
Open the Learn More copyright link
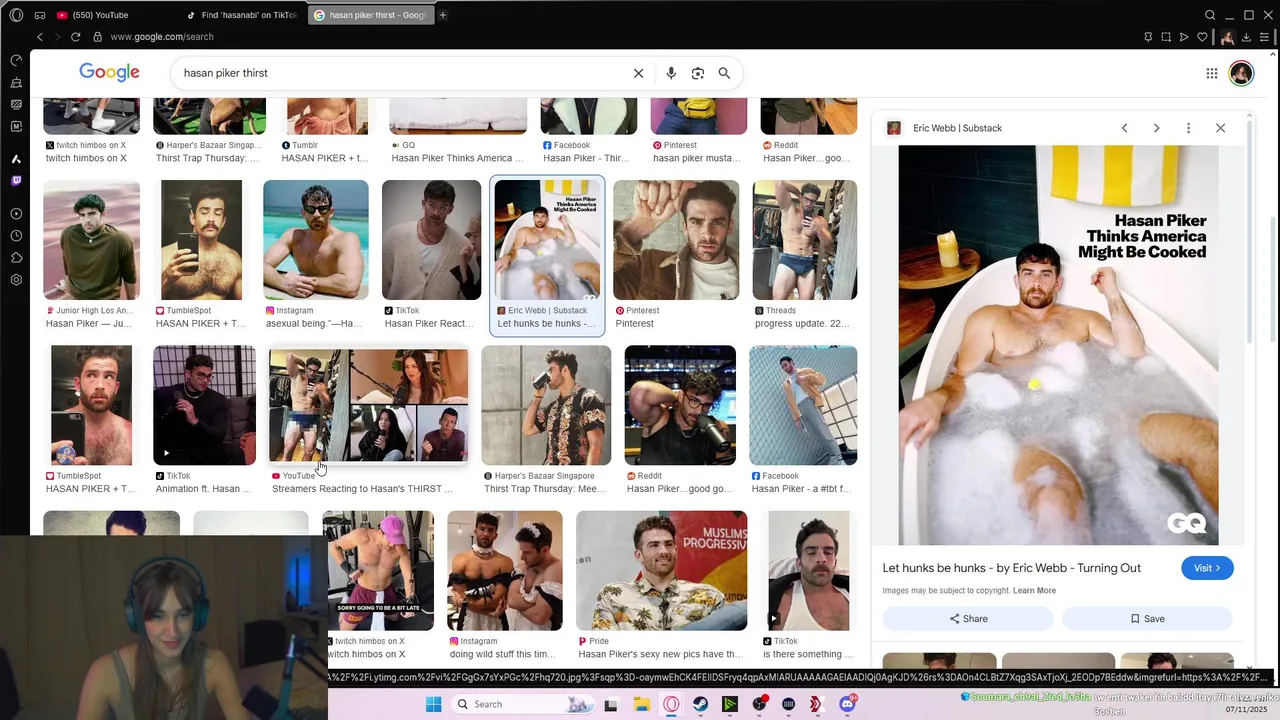(1034, 591)
